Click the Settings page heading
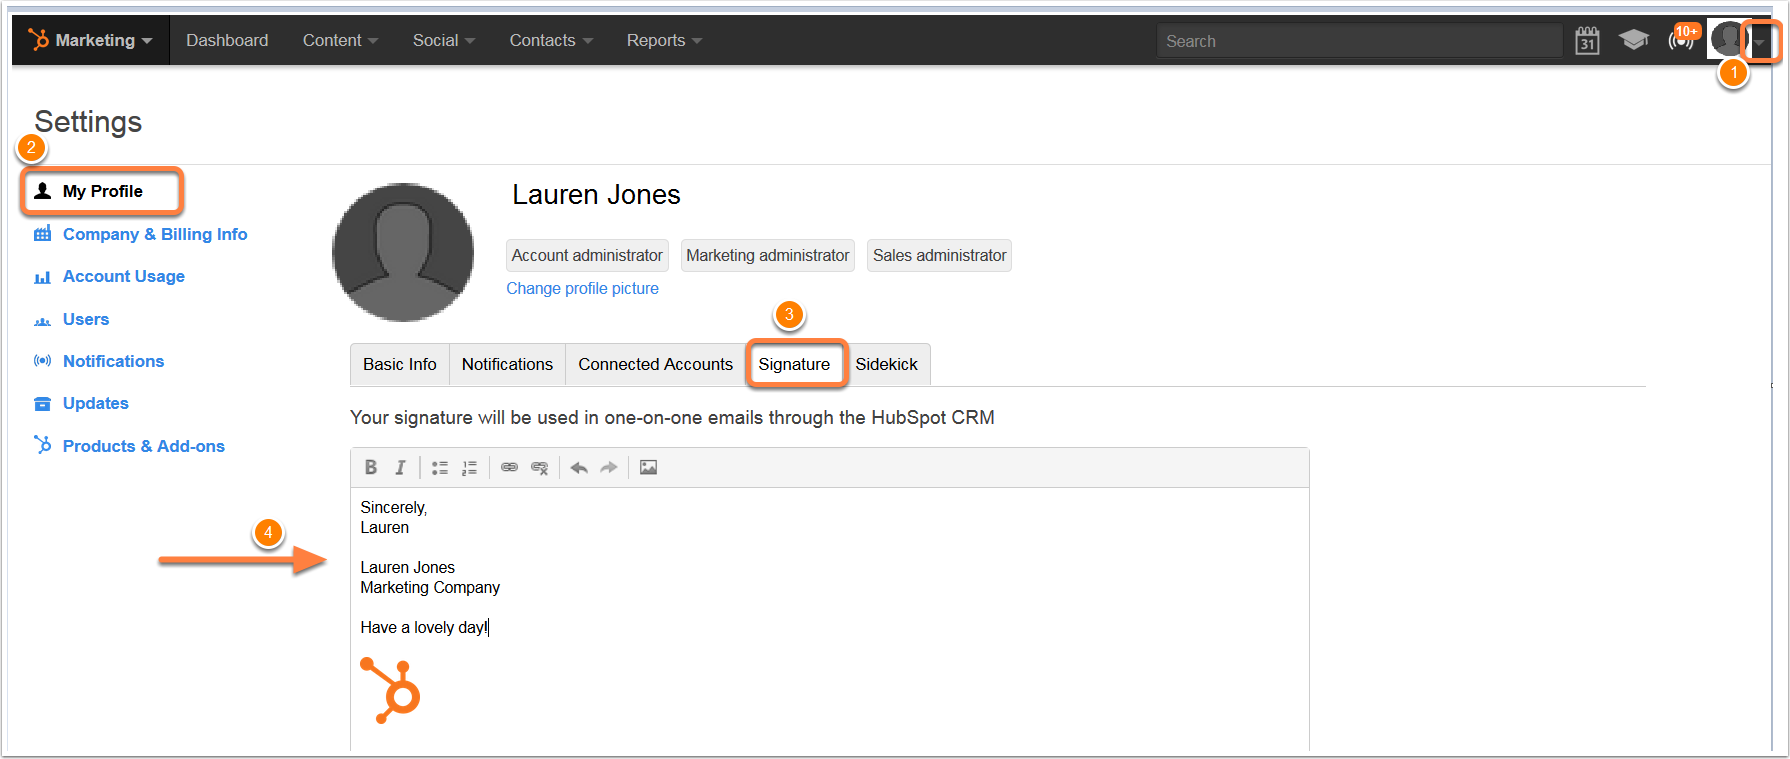 pyautogui.click(x=88, y=122)
